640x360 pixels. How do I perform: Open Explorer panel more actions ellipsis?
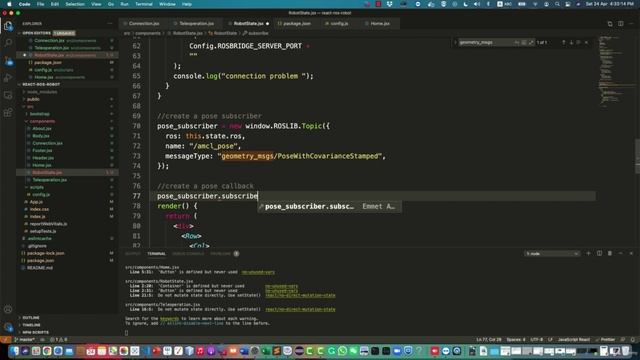(109, 24)
